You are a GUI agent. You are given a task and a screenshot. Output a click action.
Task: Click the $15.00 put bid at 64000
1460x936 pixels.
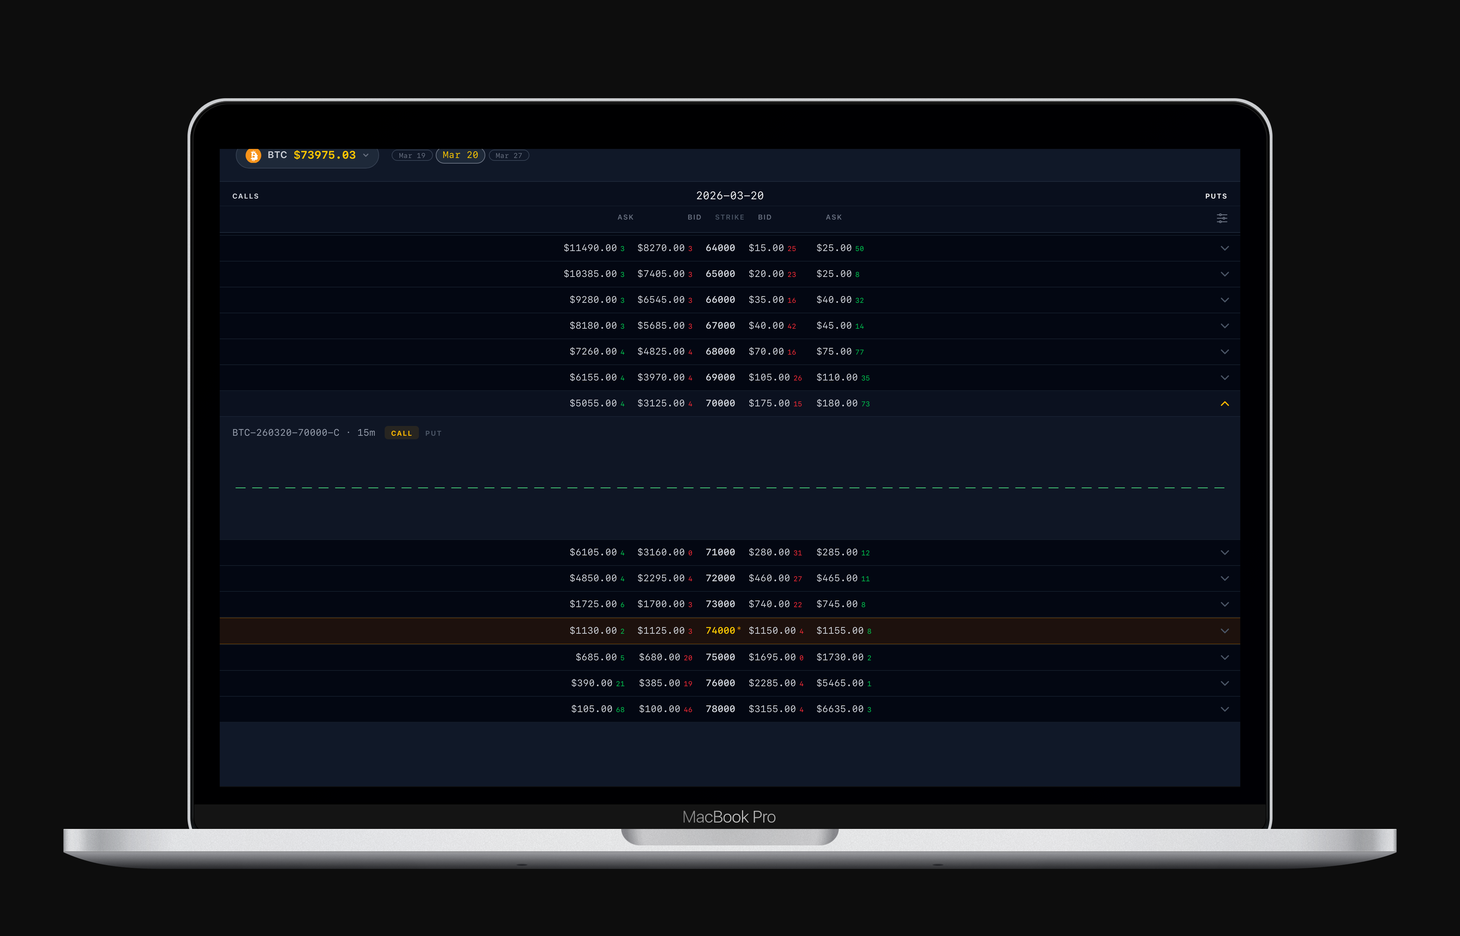766,248
